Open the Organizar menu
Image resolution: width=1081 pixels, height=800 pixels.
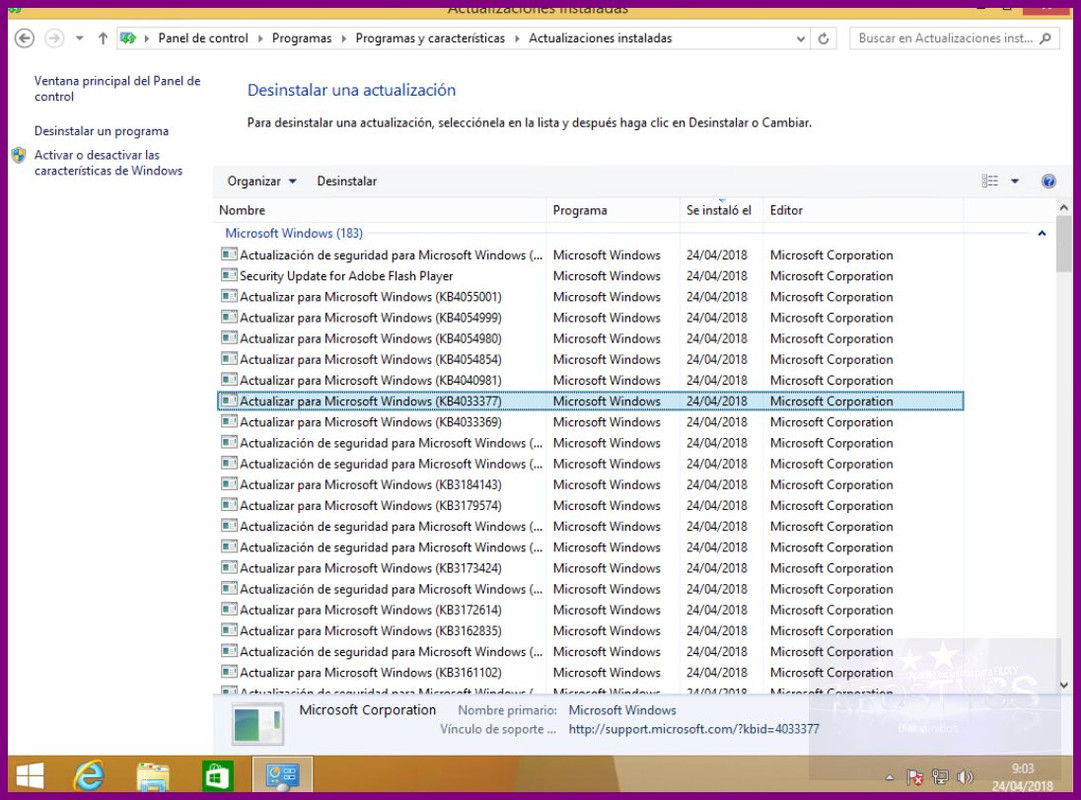(261, 181)
